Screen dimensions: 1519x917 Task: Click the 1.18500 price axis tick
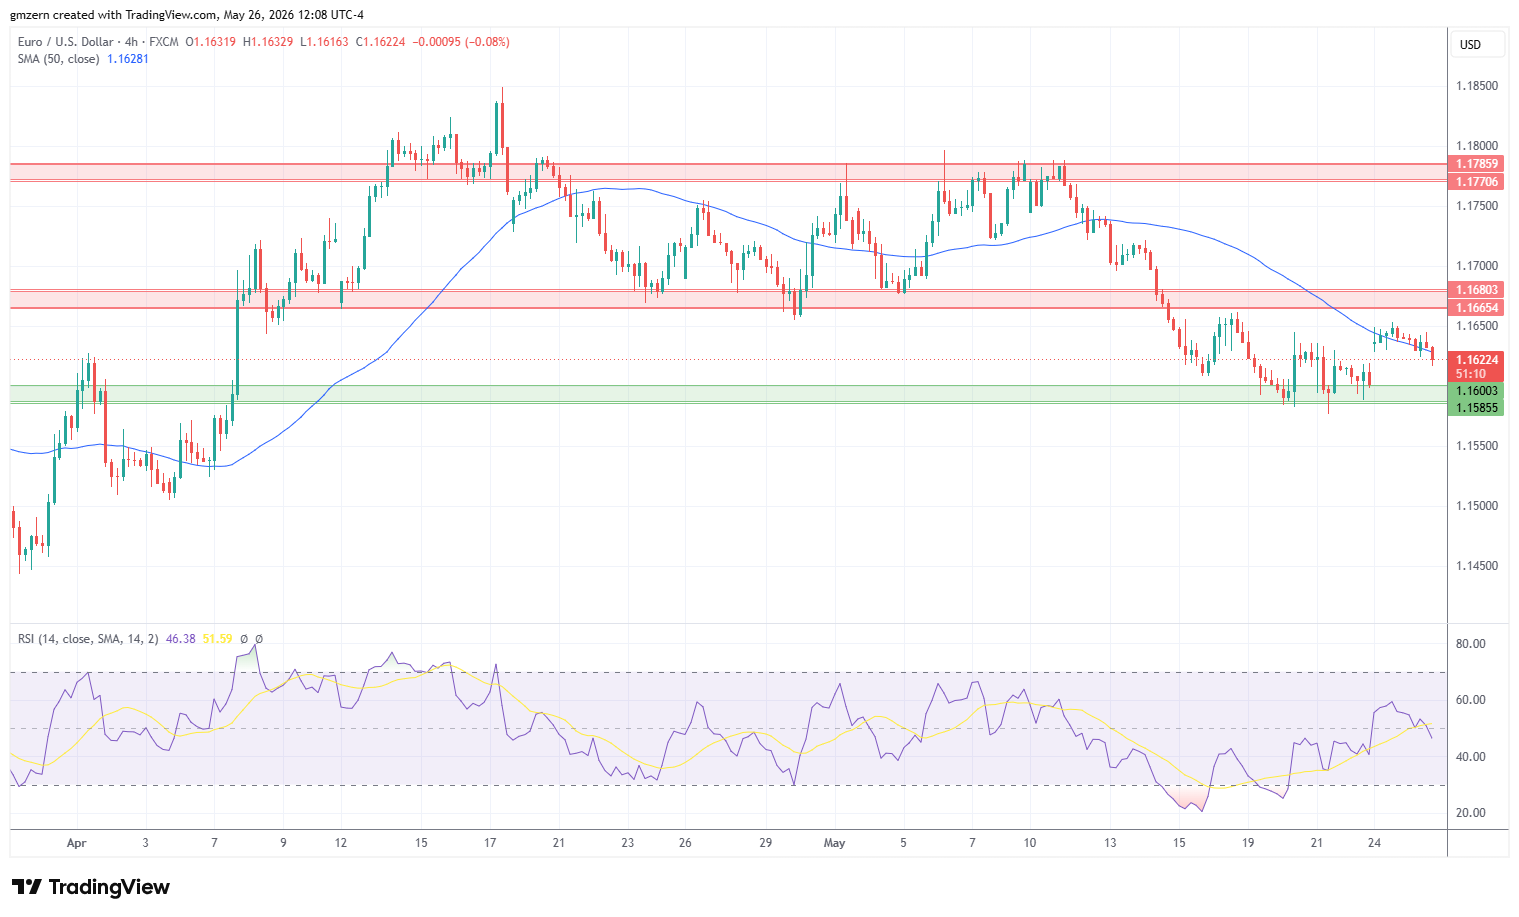click(1477, 86)
